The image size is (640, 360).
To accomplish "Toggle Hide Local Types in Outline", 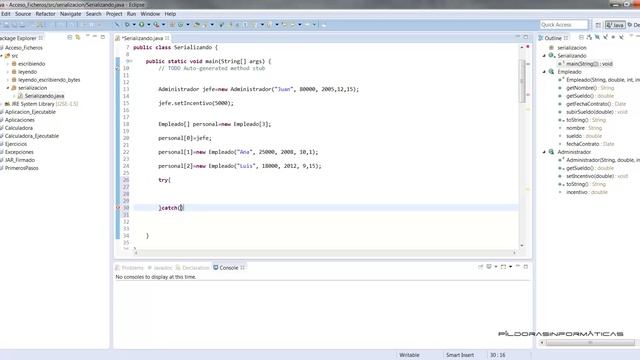I will pos(621,37).
